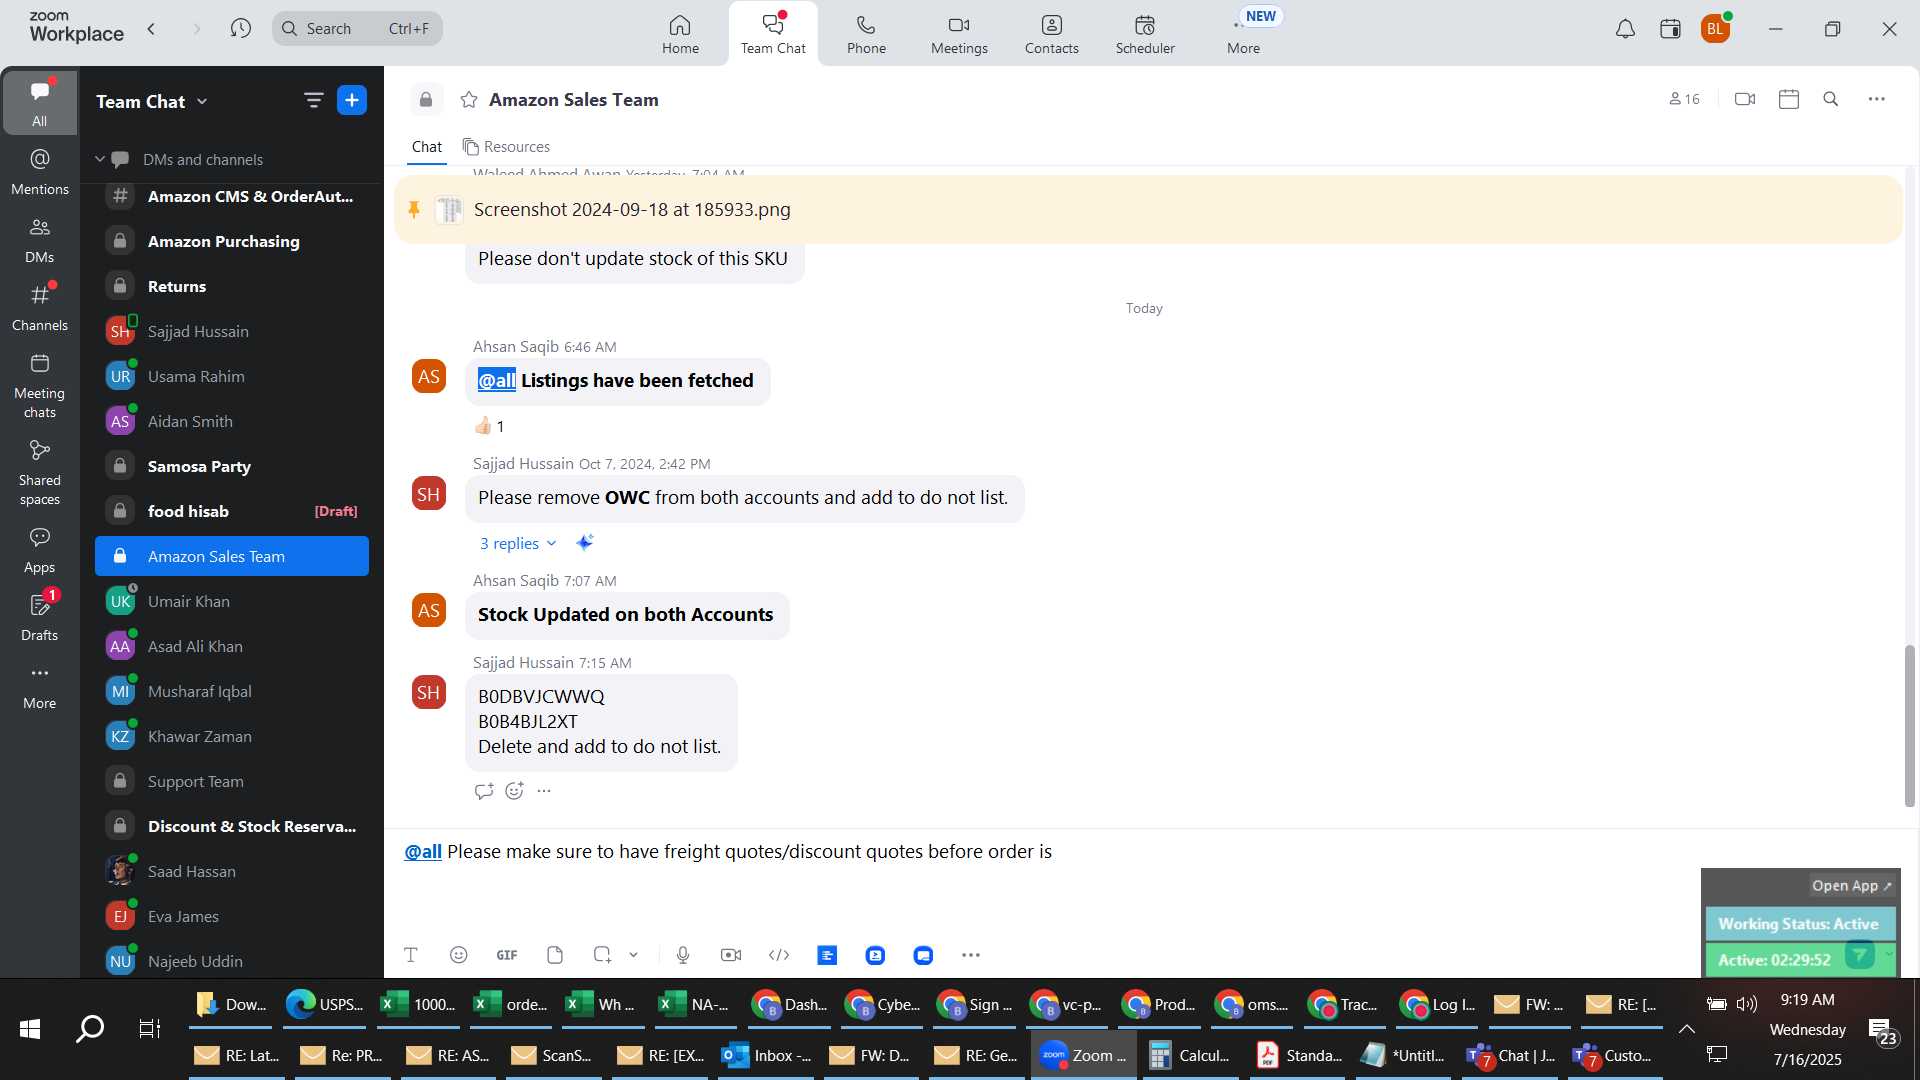
Task: Click the thumbs up reaction
Action: tap(489, 426)
